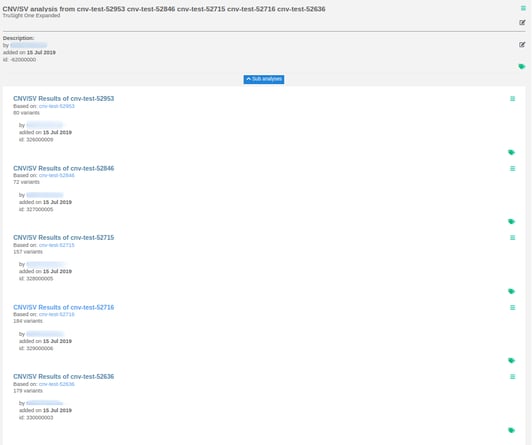The image size is (532, 445).
Task: Follow the cnv-test-52846 based-on sample link
Action: coord(57,175)
